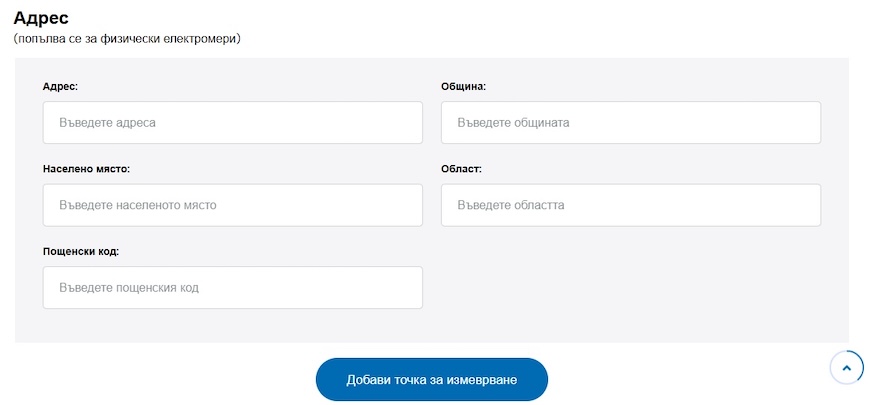This screenshot has width=870, height=405.
Task: Click the bold Адрес section heading
Action: [x=41, y=18]
